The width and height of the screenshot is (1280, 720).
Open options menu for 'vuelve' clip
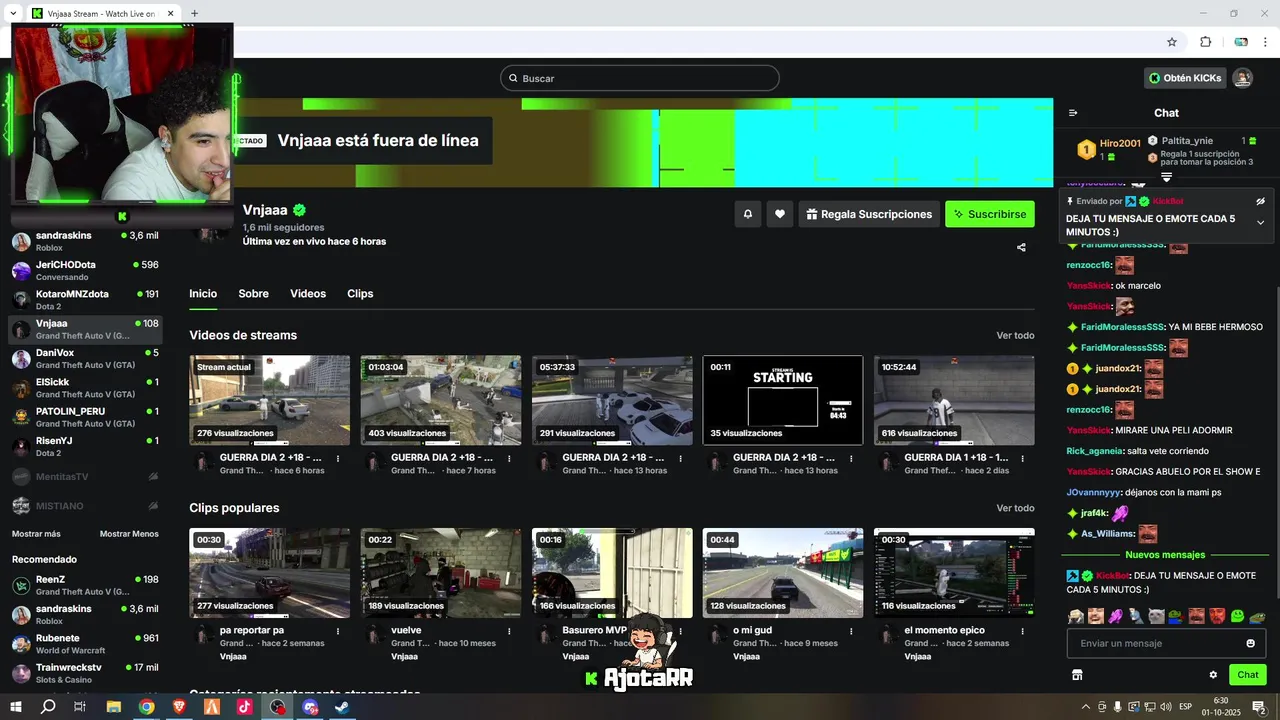coord(509,631)
